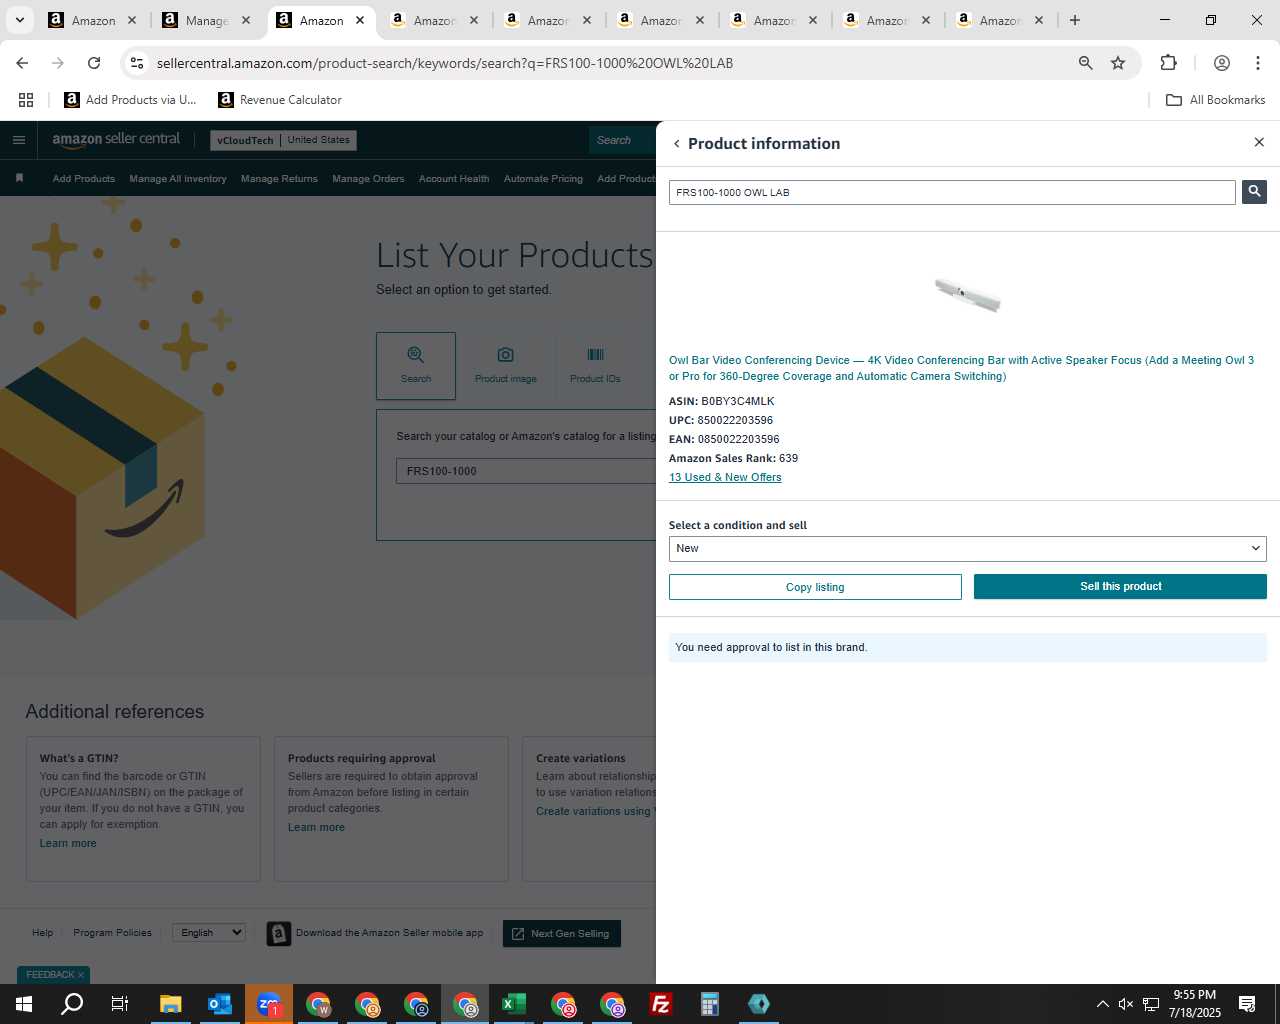
Task: Open Learn more under Products requiring approval
Action: (x=316, y=827)
